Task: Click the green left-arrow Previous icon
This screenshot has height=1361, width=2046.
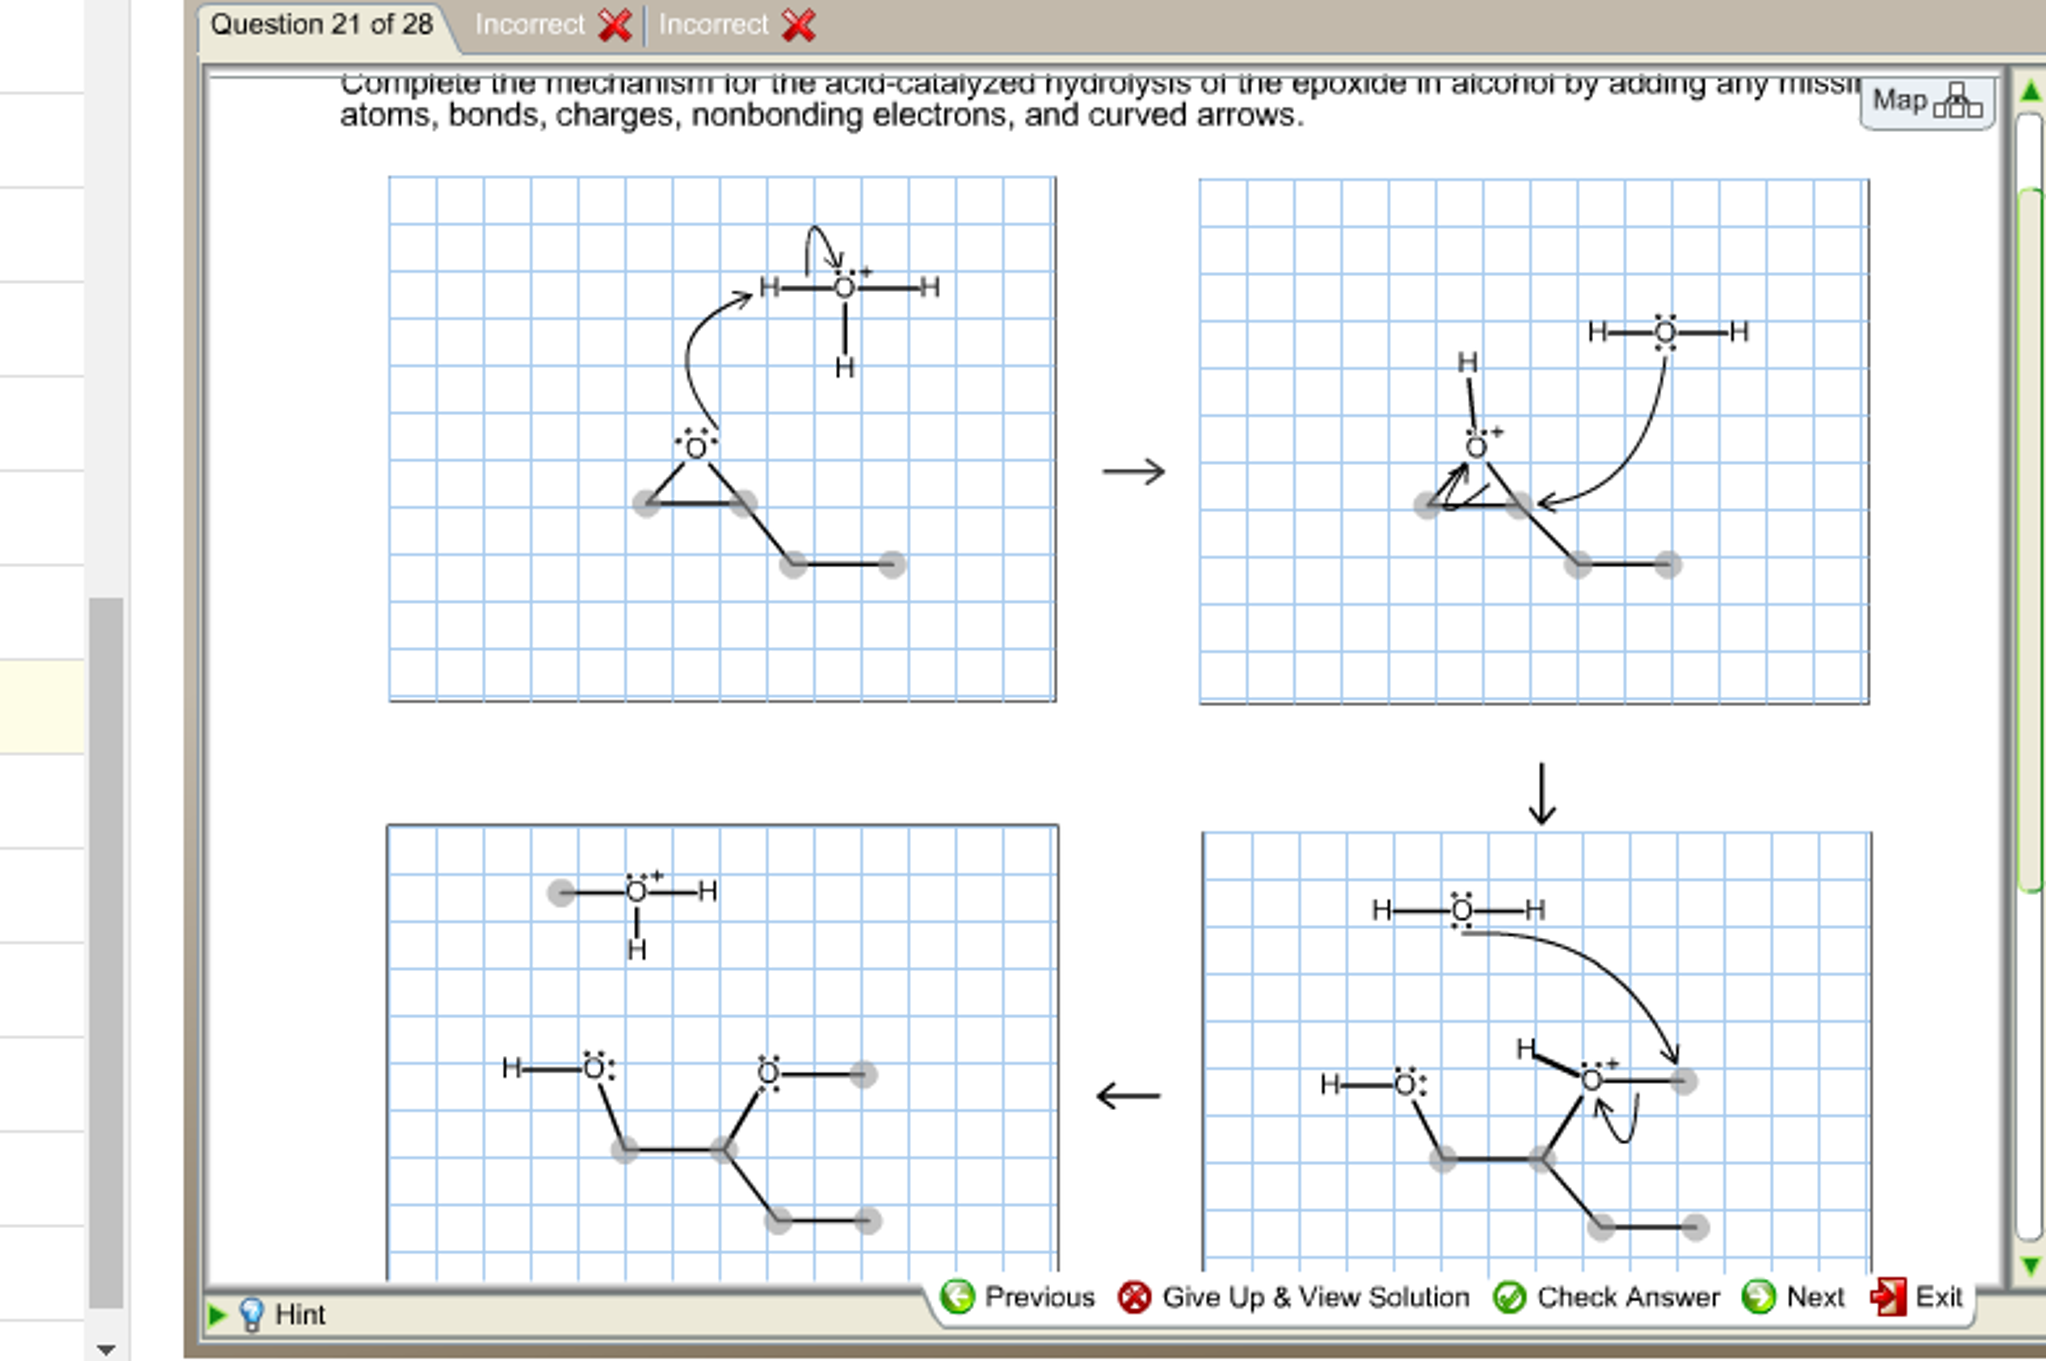Action: tap(957, 1296)
